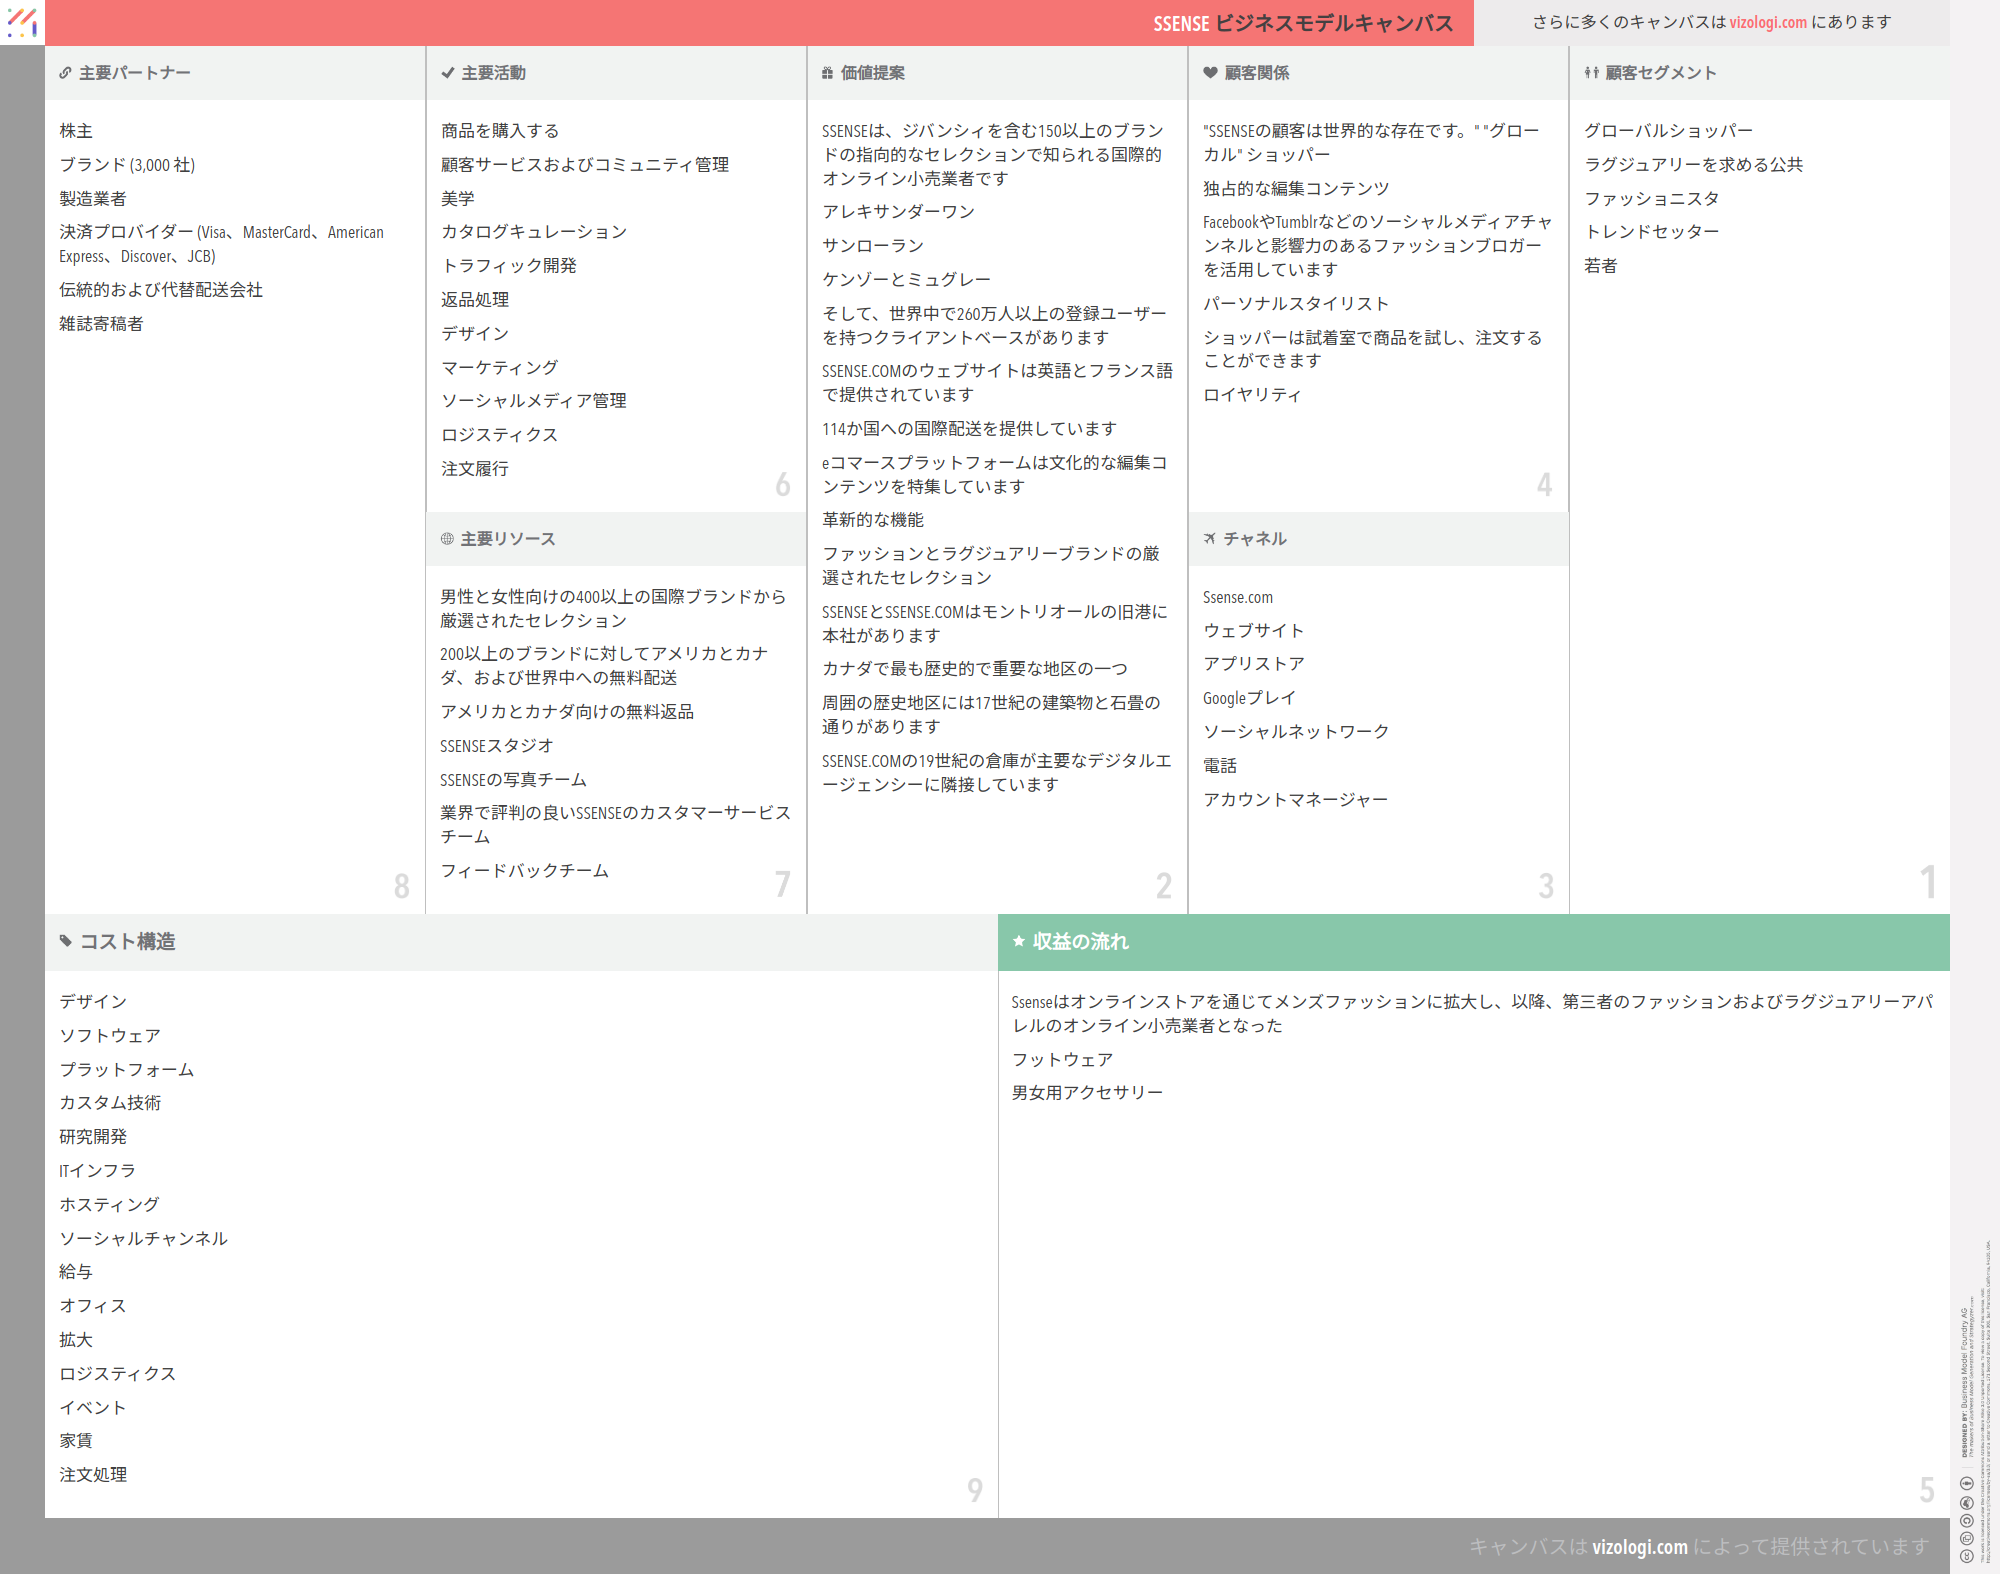Click the 主要活動 section heading
Screen dimensions: 2000x1574
point(493,73)
